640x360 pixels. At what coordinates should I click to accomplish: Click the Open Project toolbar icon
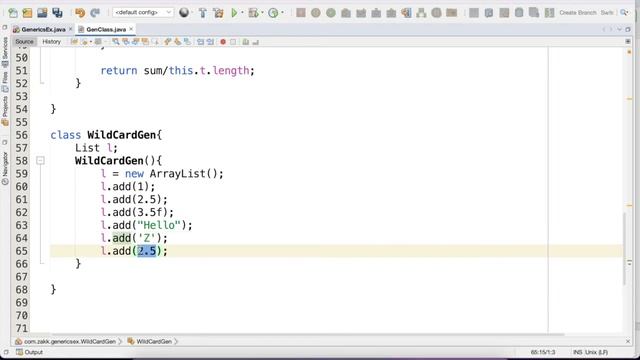(42, 13)
